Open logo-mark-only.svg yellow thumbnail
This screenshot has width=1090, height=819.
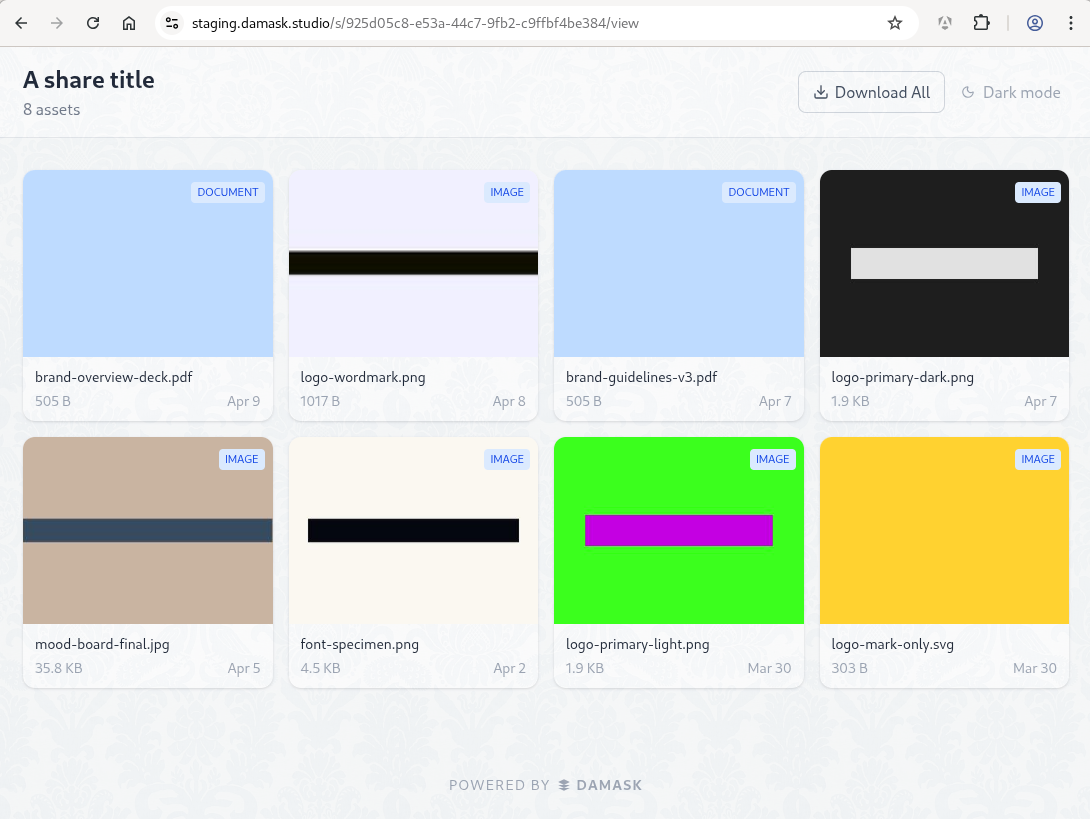[944, 530]
